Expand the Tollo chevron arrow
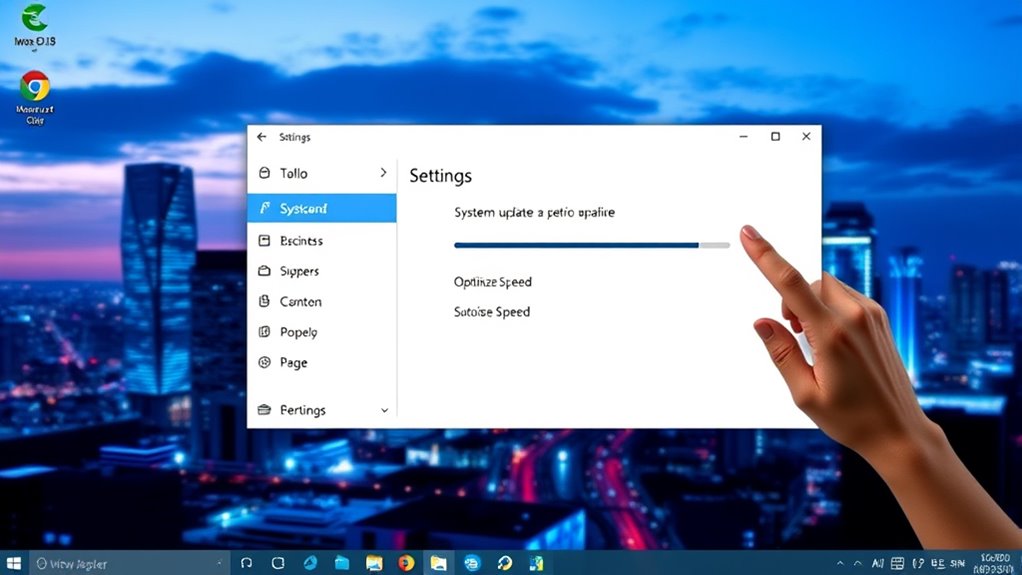The height and width of the screenshot is (575, 1022). click(x=383, y=173)
